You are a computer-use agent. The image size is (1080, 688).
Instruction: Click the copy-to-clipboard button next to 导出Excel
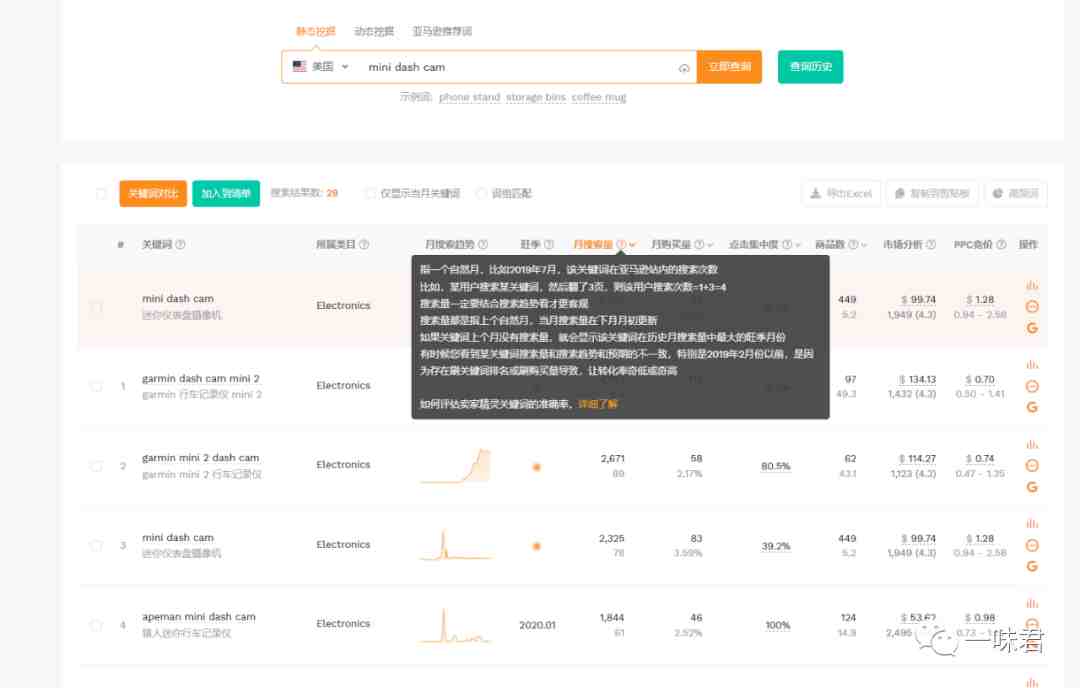pyautogui.click(x=933, y=194)
